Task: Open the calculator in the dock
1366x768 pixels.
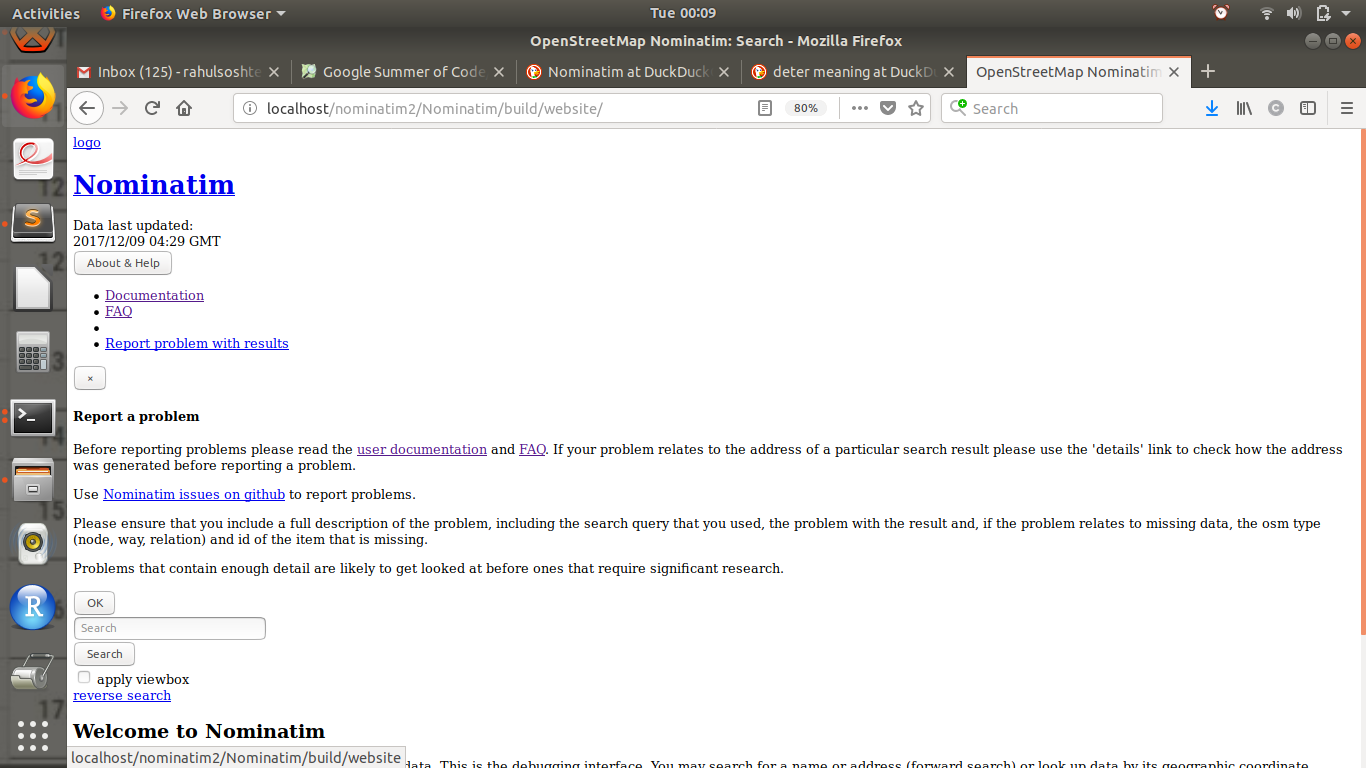Action: pyautogui.click(x=33, y=352)
